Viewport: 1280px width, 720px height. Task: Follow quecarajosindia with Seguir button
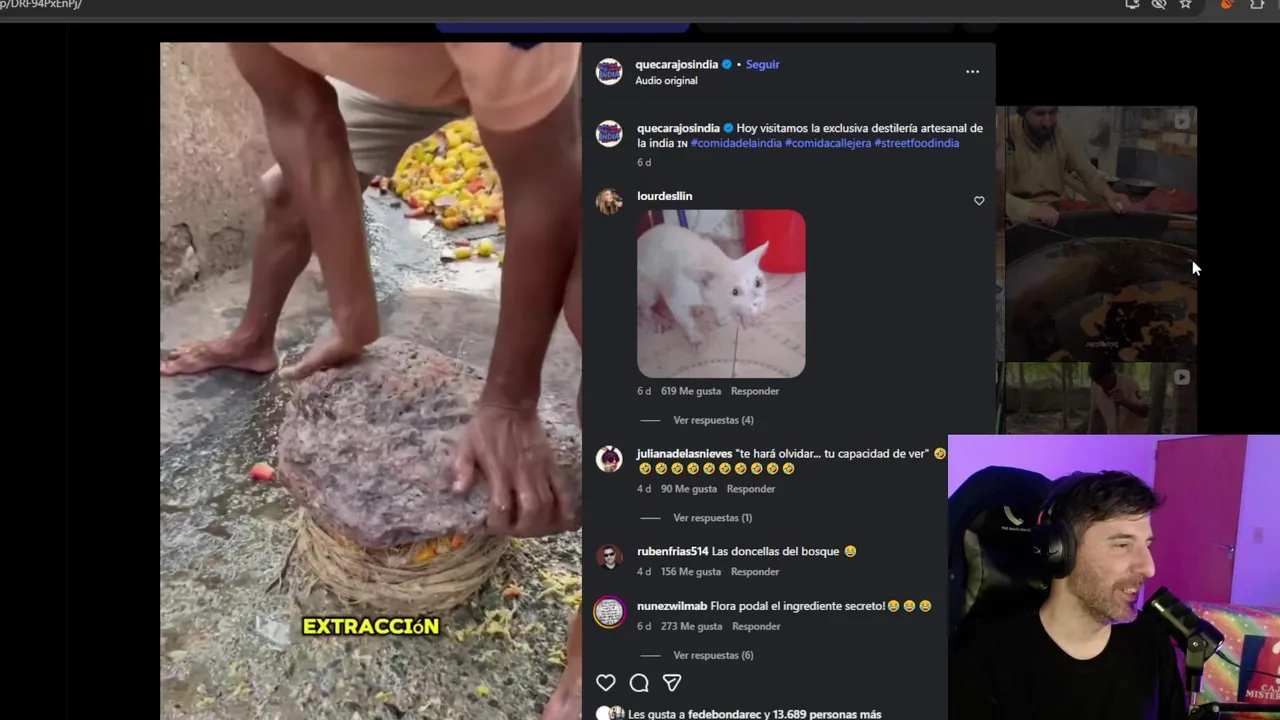762,64
